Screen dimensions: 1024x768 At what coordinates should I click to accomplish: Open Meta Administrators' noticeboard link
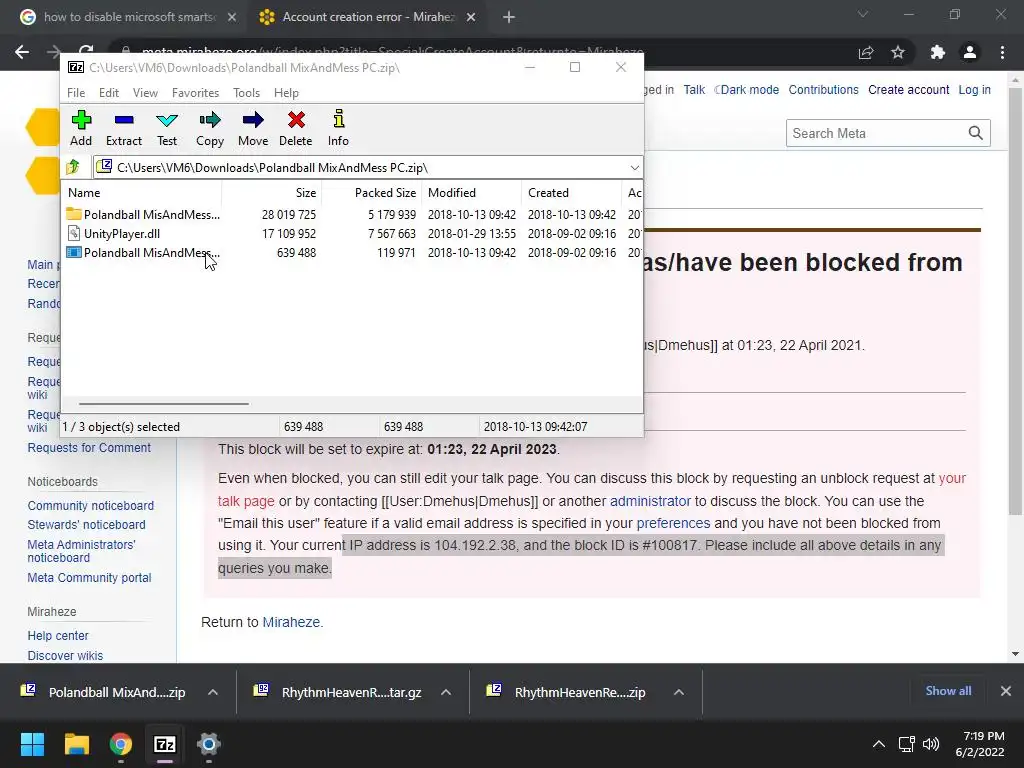82,551
